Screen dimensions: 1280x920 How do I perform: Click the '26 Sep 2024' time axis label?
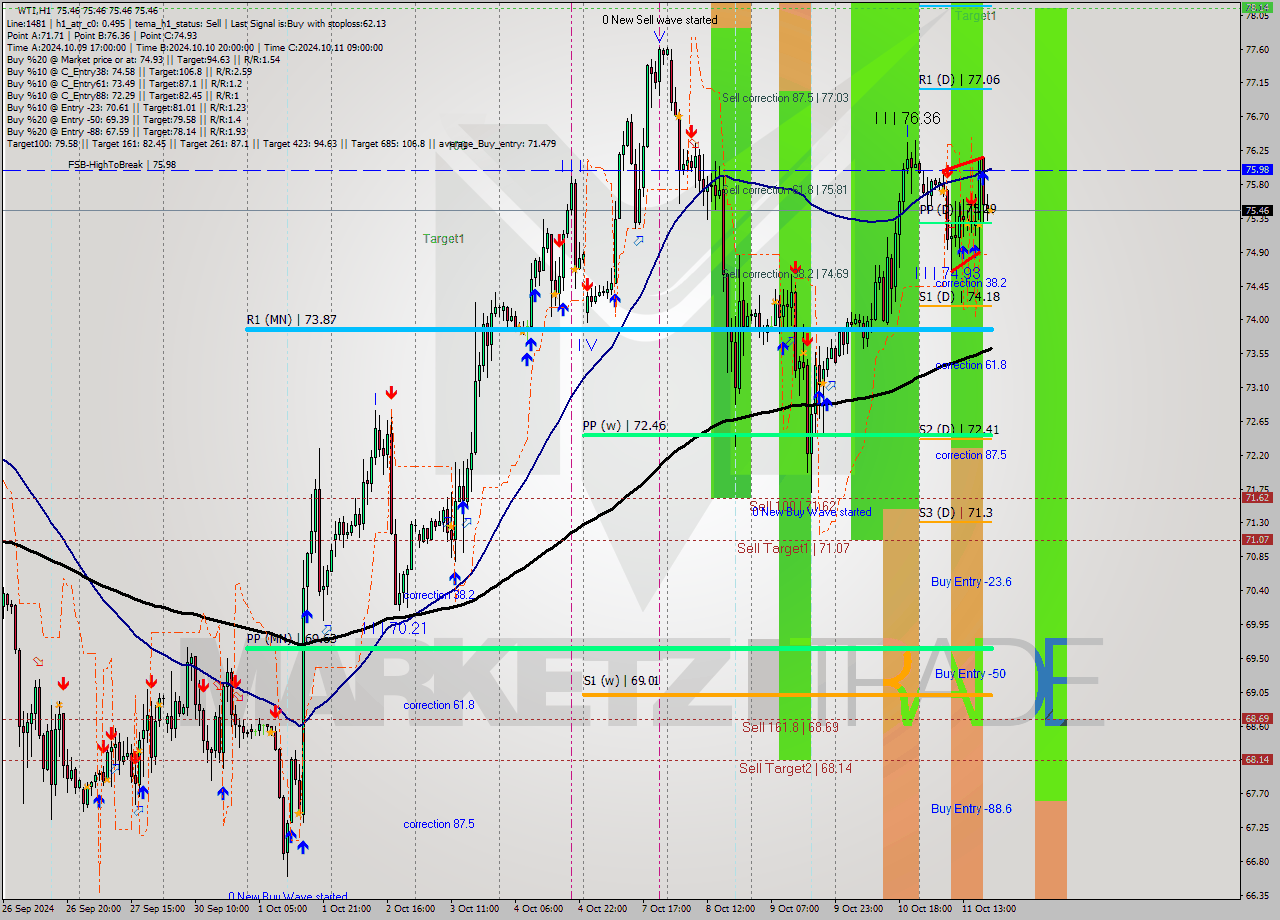click(29, 909)
